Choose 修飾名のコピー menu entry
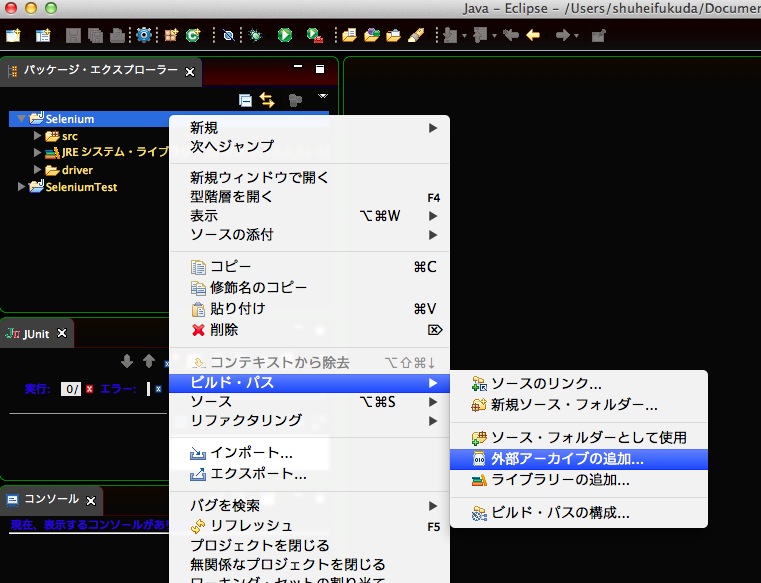 pos(309,287)
